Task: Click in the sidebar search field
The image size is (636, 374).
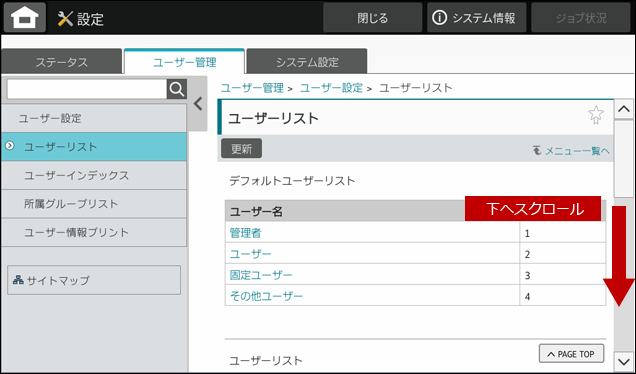Action: coord(87,89)
